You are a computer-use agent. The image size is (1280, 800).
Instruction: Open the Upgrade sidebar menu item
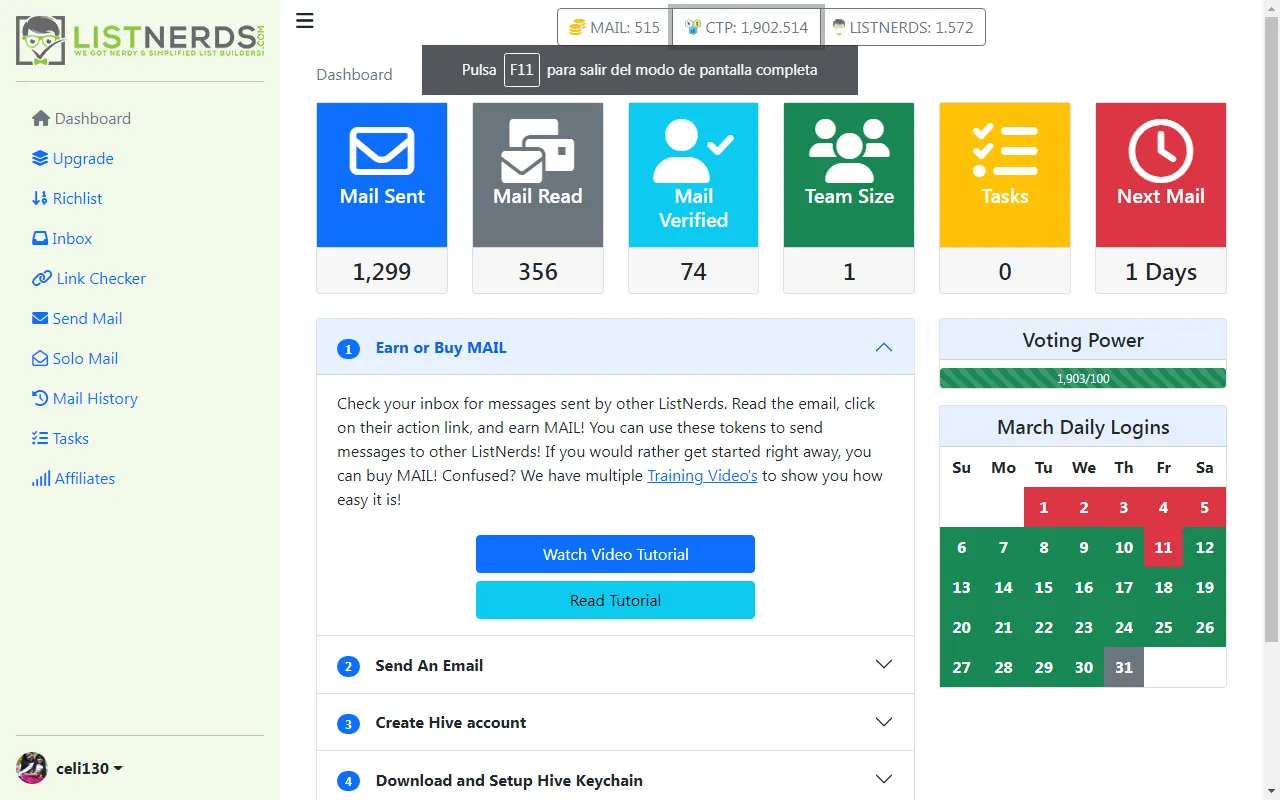click(x=73, y=158)
